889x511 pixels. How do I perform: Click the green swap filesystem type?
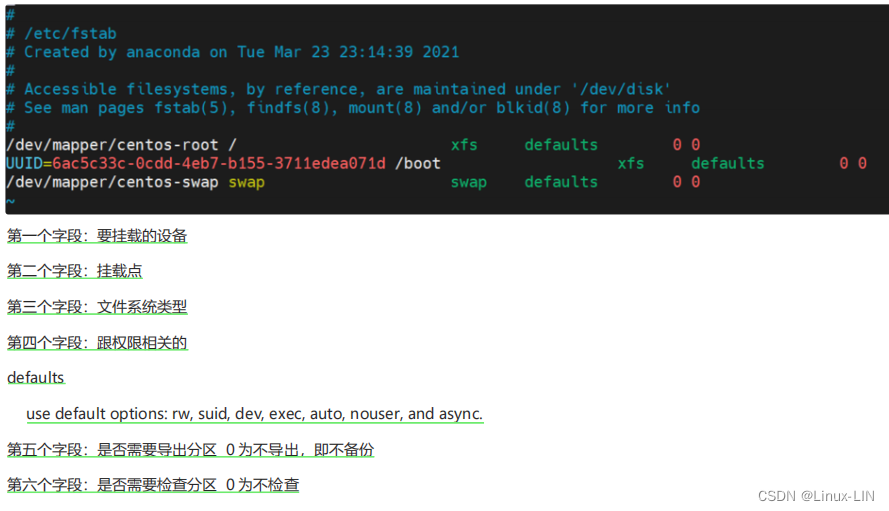(x=468, y=182)
